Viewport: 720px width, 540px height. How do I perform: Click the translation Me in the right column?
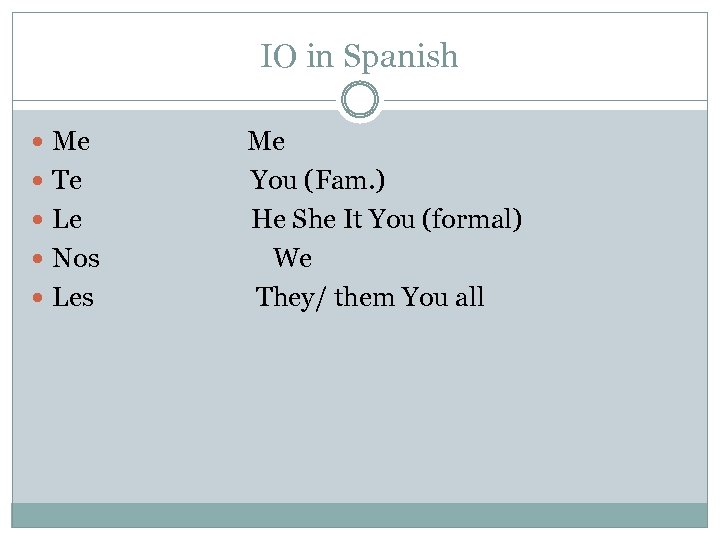(x=267, y=142)
